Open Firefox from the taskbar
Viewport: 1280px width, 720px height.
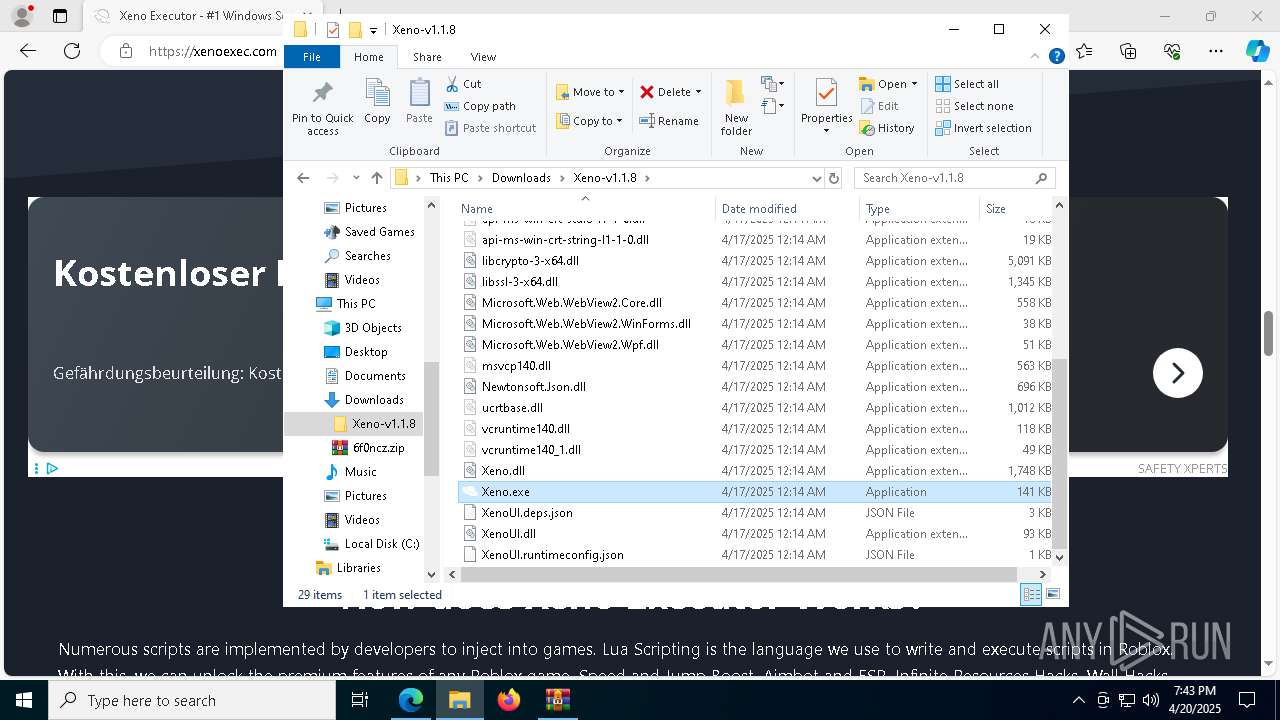click(x=509, y=700)
